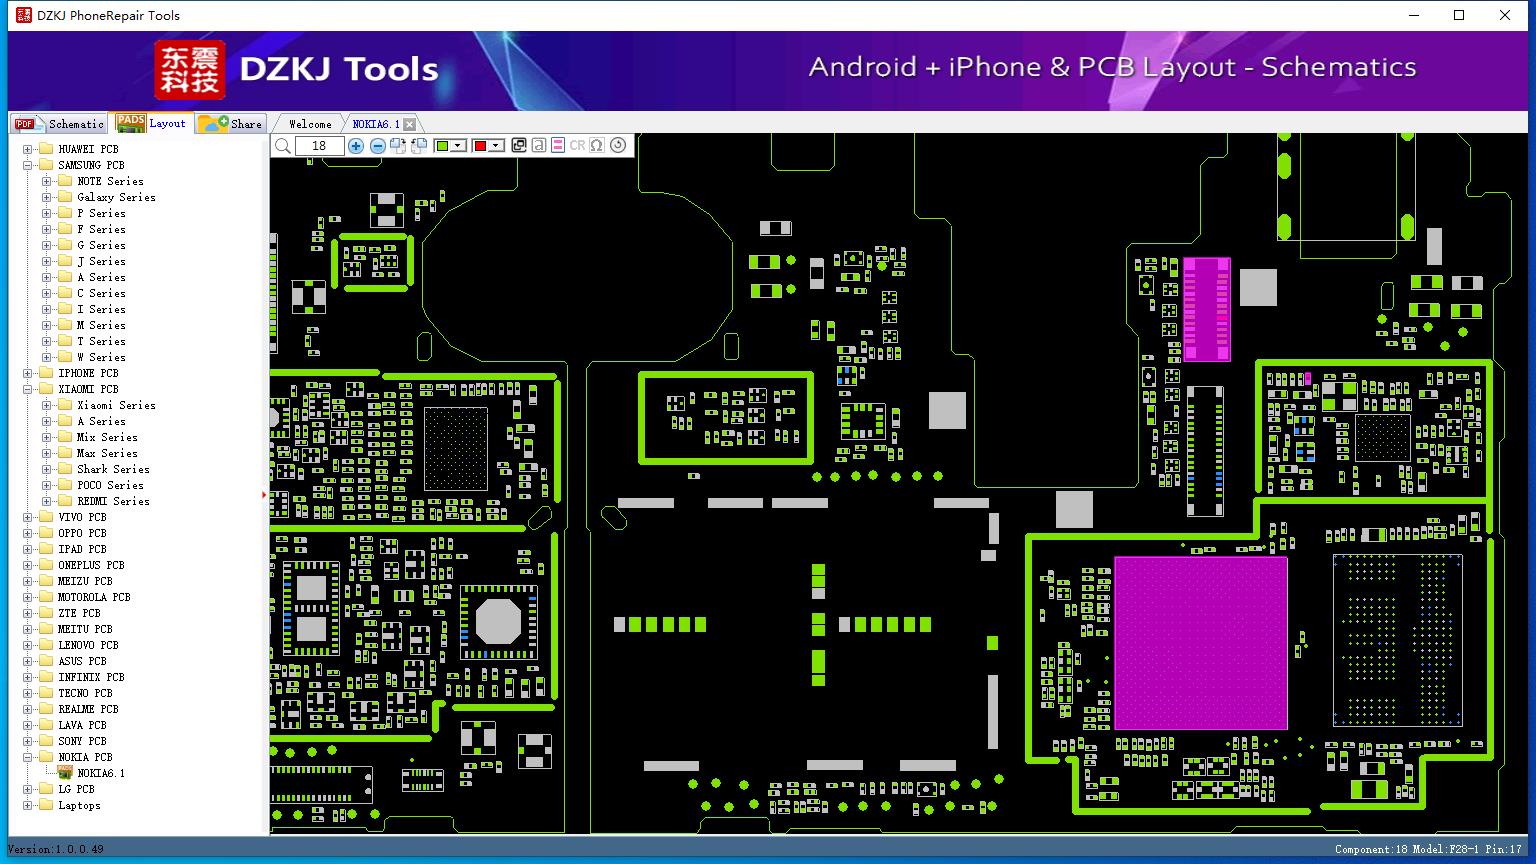Viewport: 1536px width, 864px height.
Task: Click the rotate counter-clockwise pages icon
Action: coord(419,146)
